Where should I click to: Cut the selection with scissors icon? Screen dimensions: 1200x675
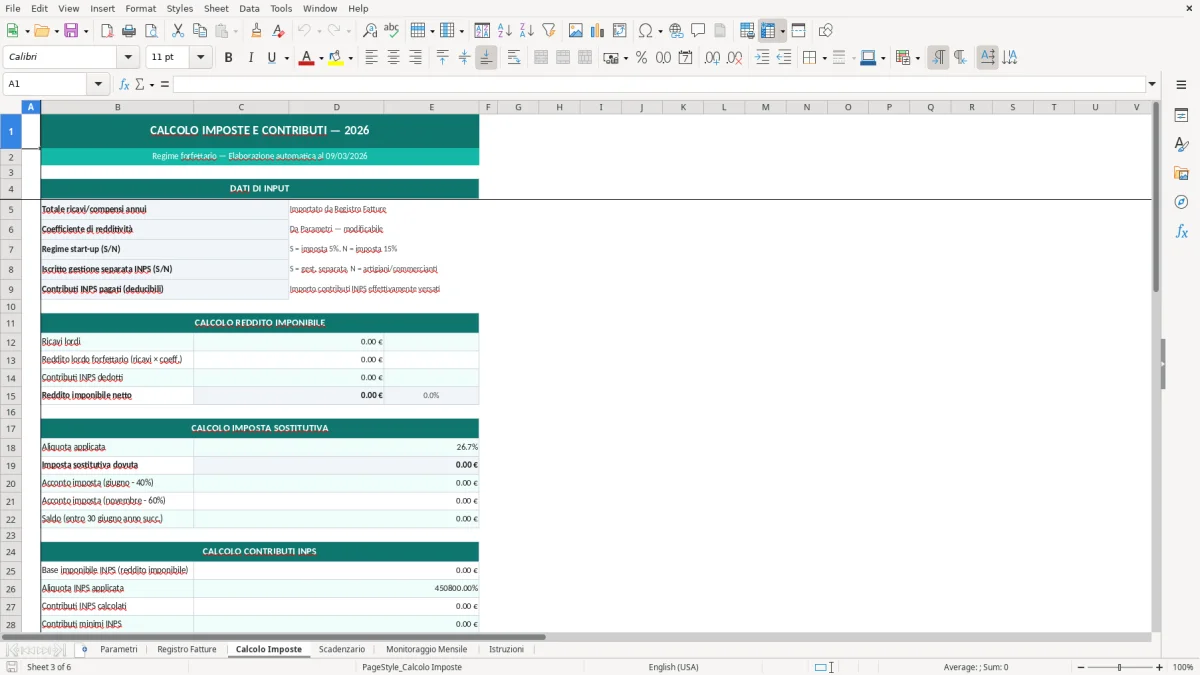(x=178, y=31)
